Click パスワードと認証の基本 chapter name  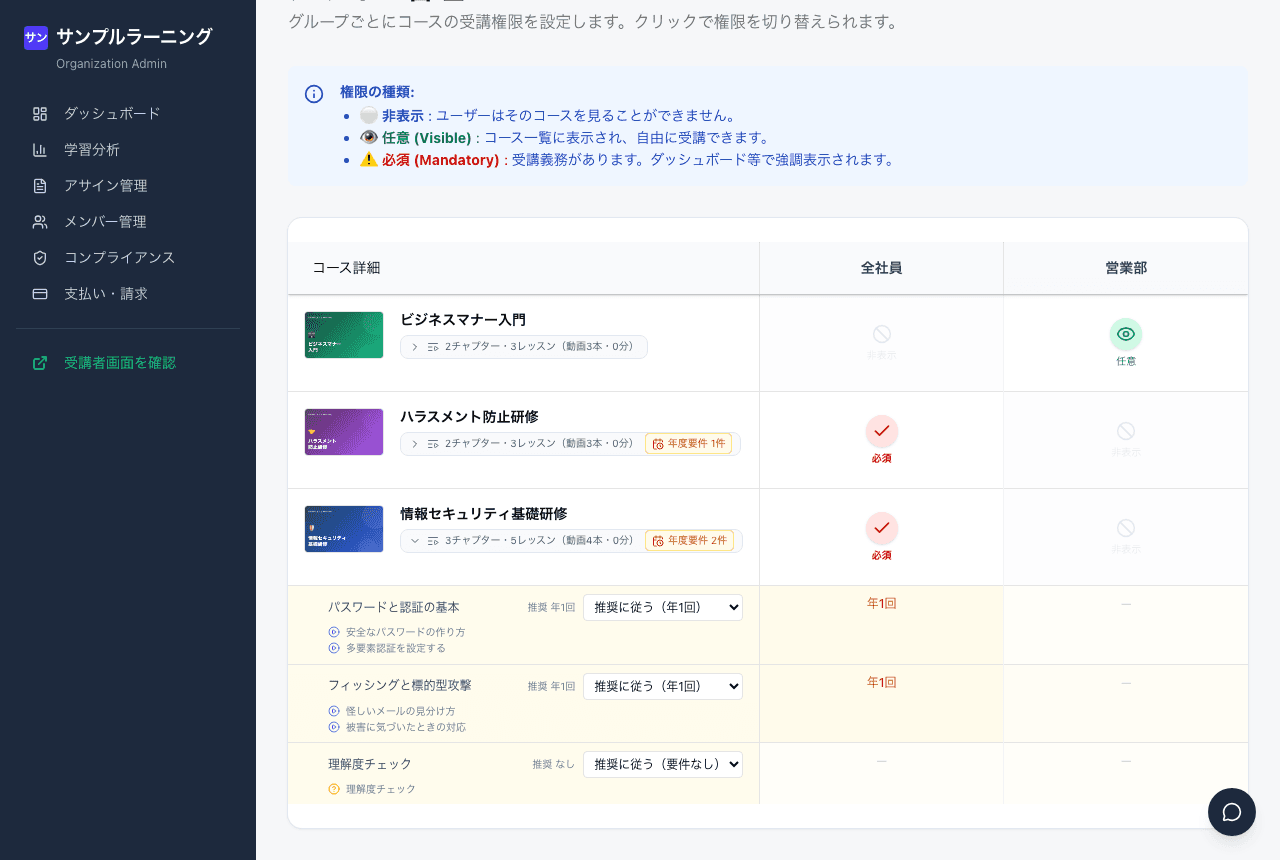click(394, 607)
